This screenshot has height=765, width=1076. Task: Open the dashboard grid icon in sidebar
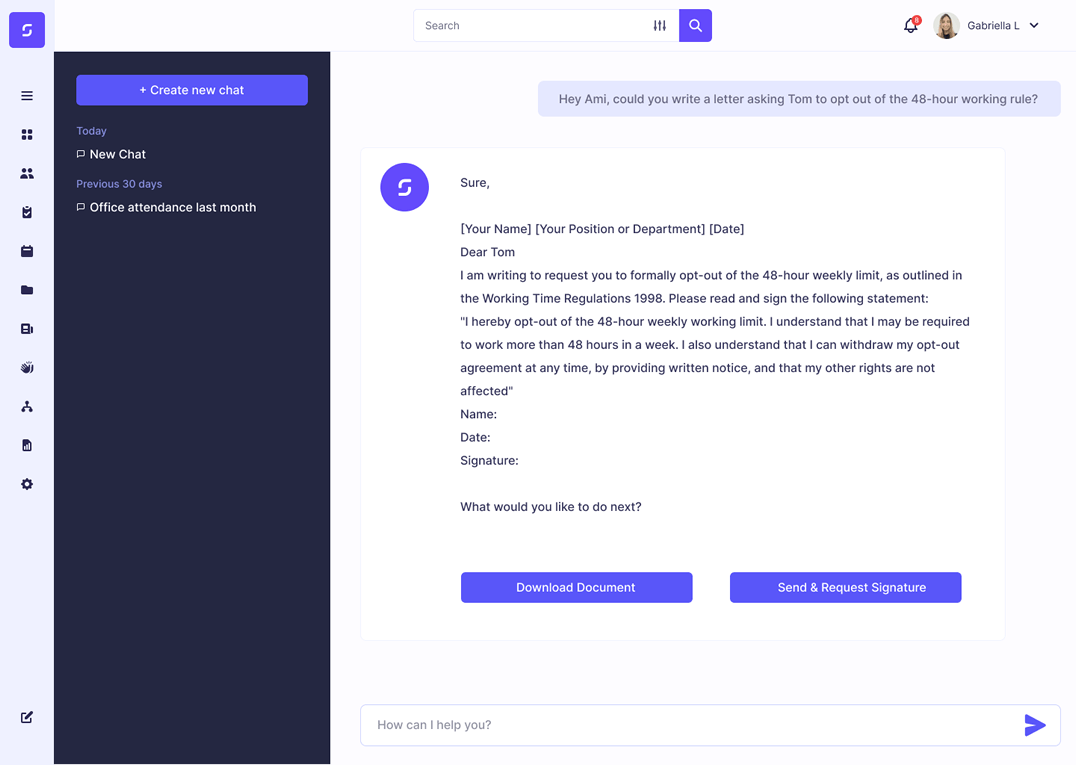[x=27, y=134]
